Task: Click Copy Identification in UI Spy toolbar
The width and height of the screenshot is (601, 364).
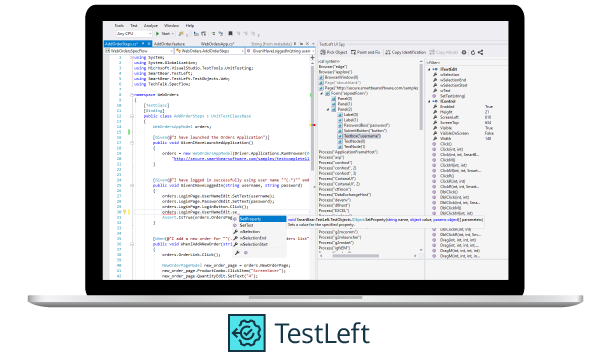Action: (406, 52)
